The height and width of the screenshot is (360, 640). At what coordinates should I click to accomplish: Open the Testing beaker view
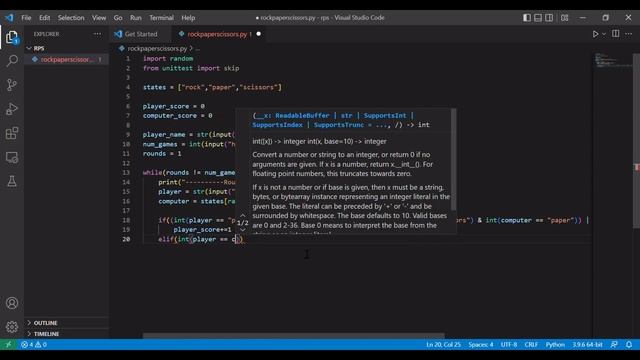[x=12, y=181]
